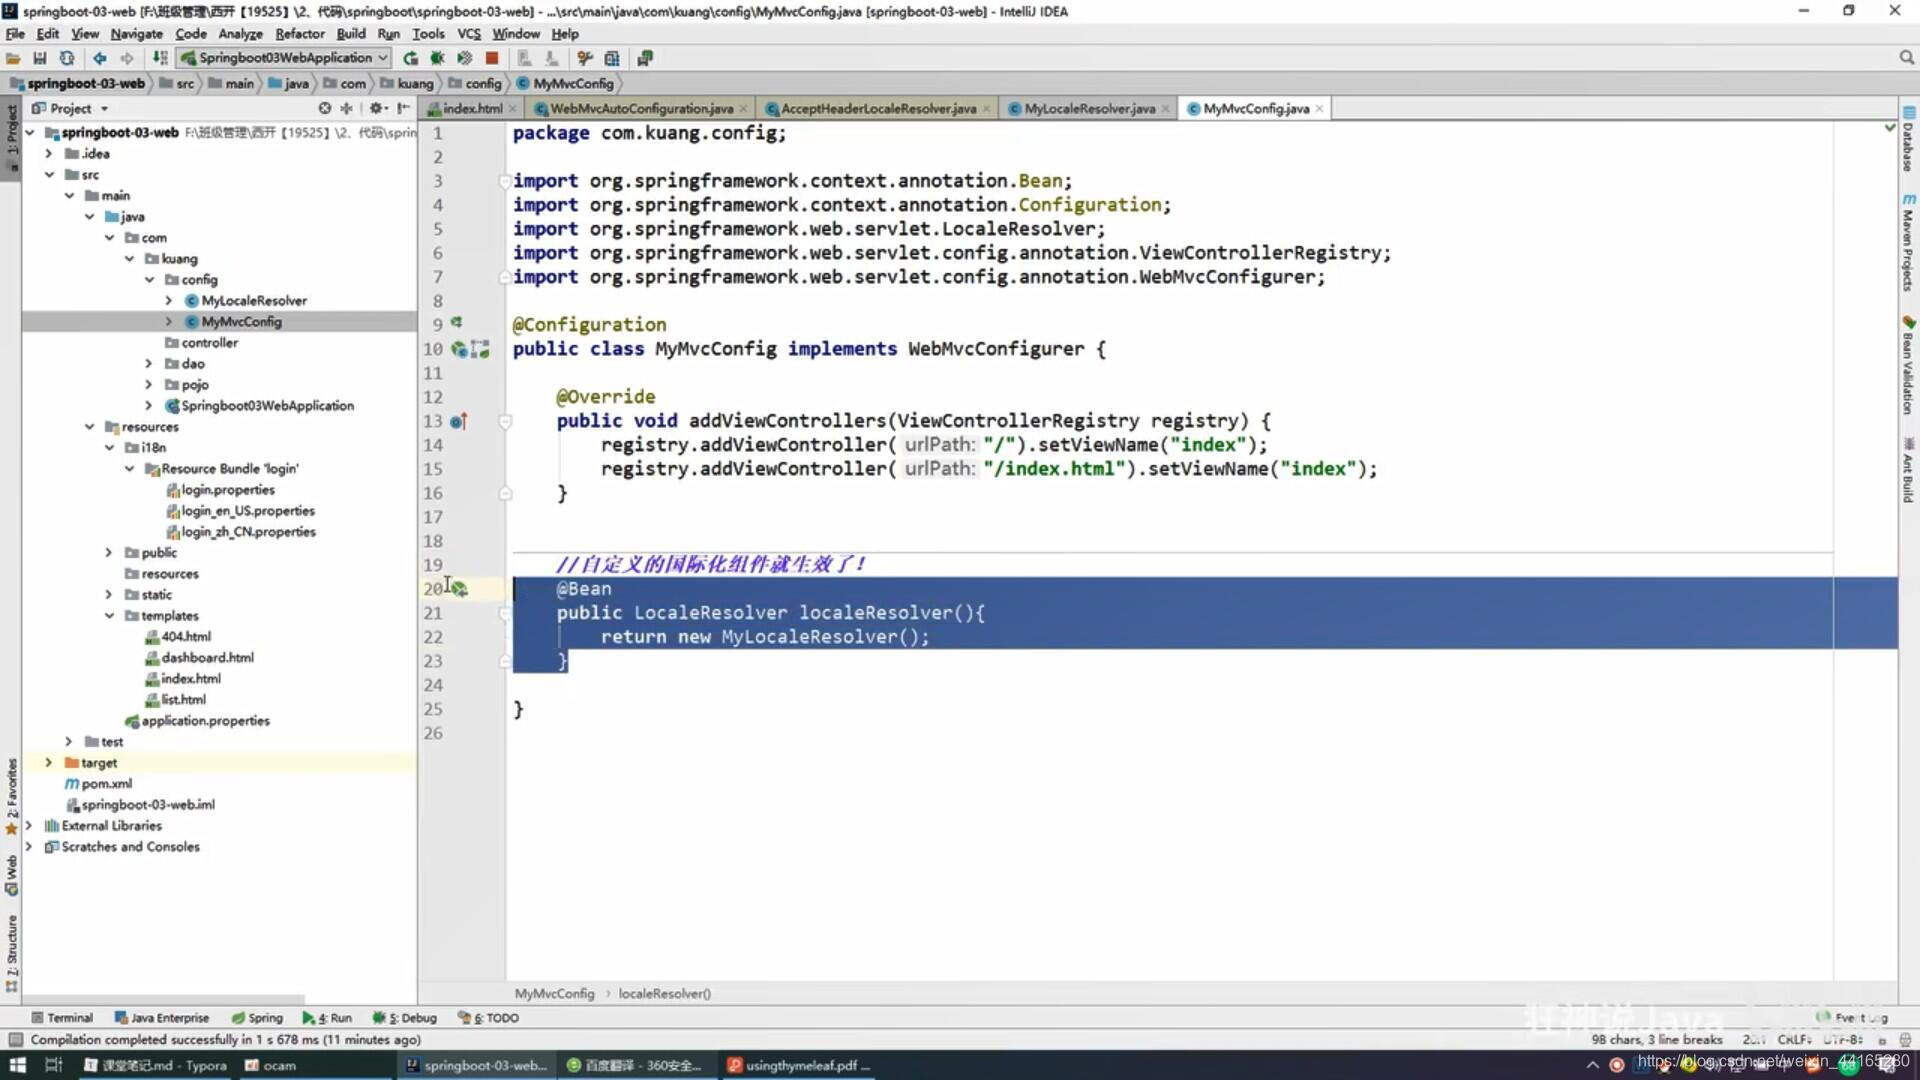Click the kuang breadcrumb in navigation bar

coord(407,83)
